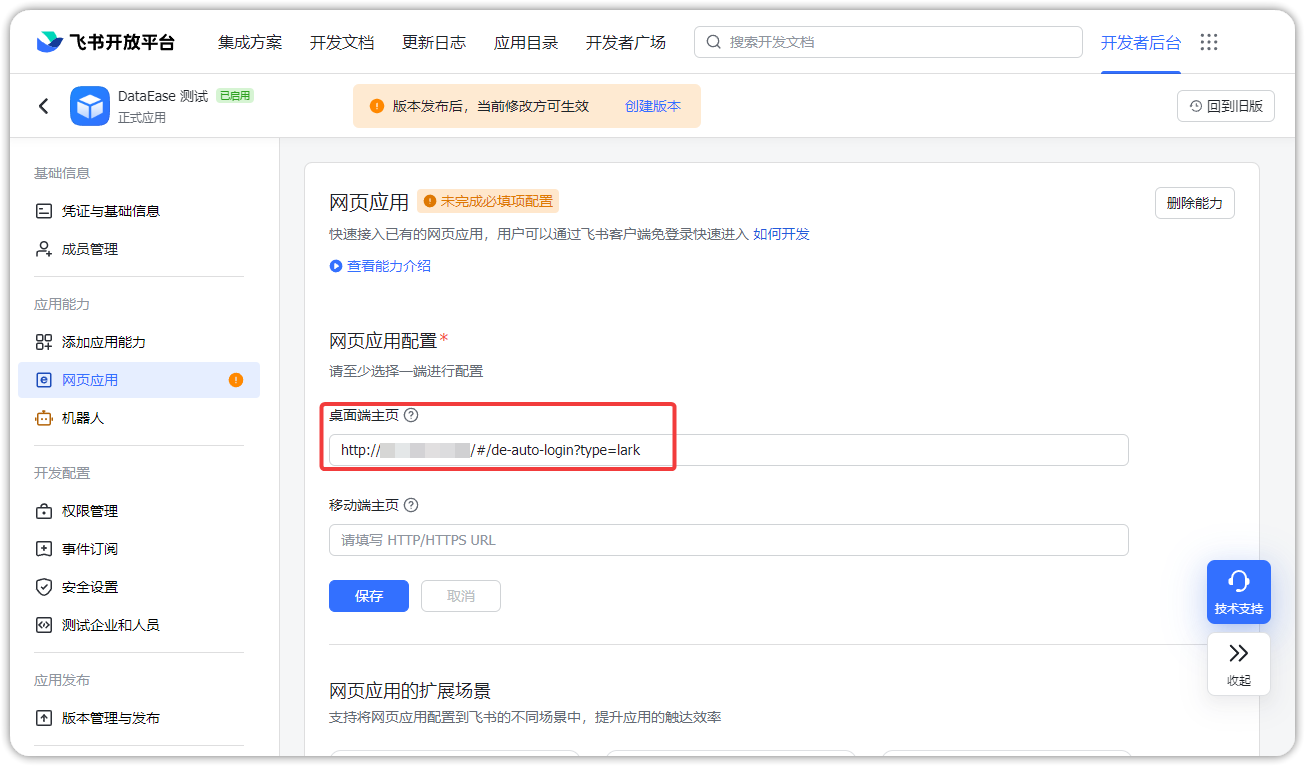Click the 回到旧版 button
The width and height of the screenshot is (1305, 766).
(1226, 106)
